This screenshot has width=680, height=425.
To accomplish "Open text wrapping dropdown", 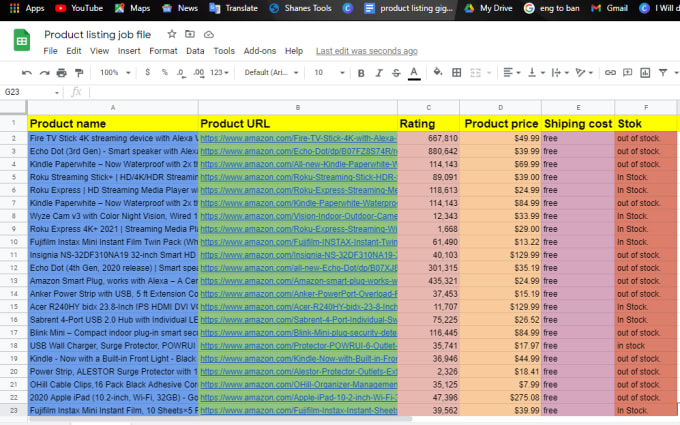I will point(560,72).
